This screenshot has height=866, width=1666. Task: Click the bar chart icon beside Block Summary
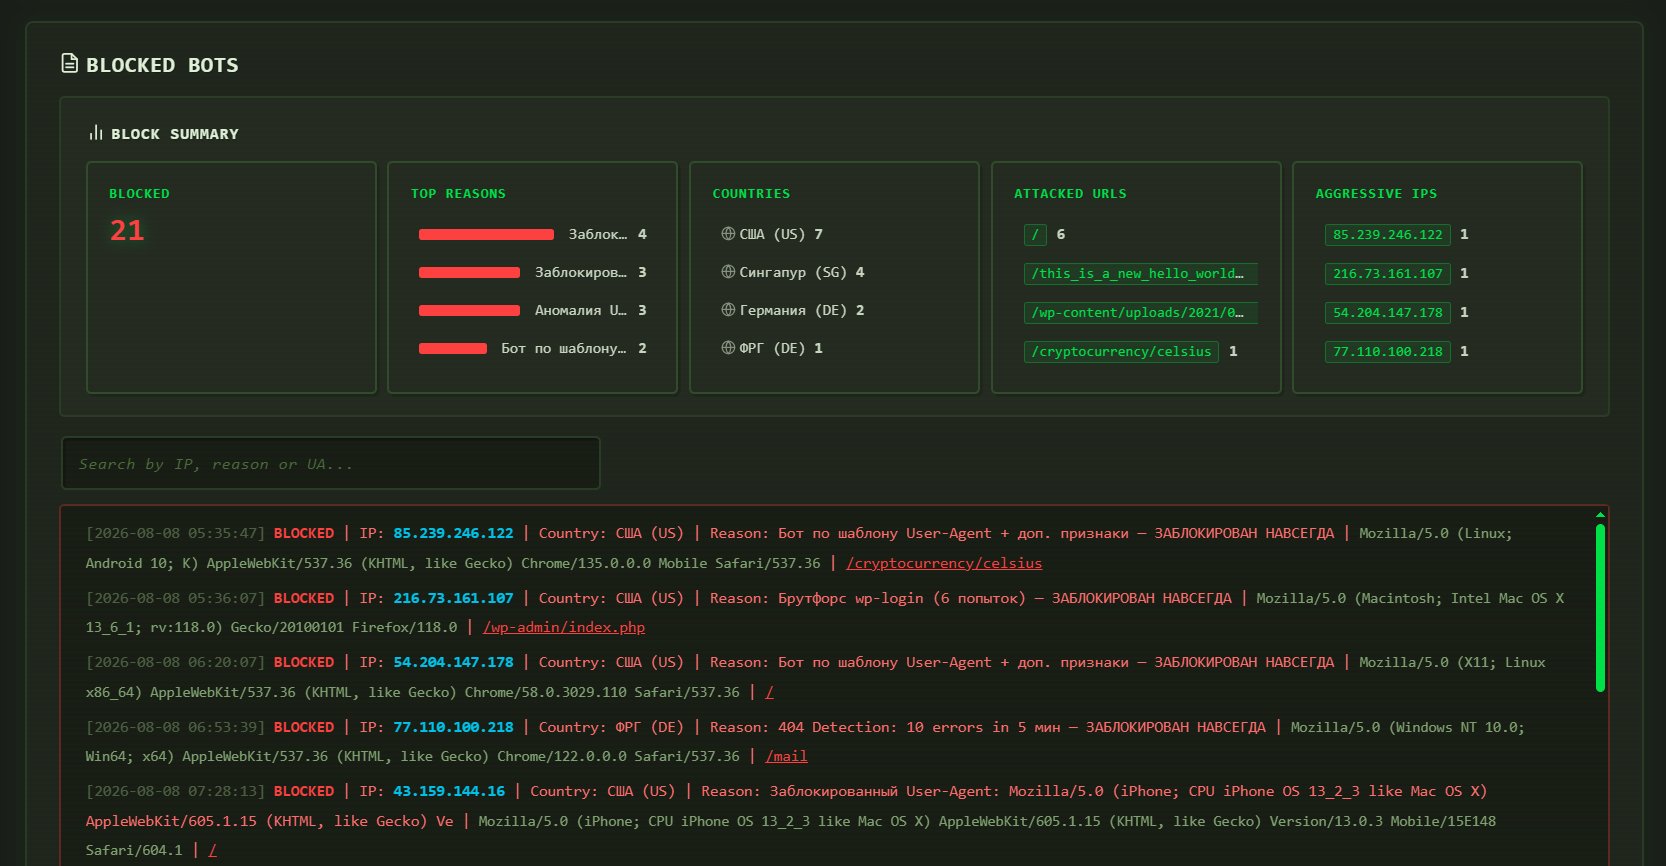point(96,133)
